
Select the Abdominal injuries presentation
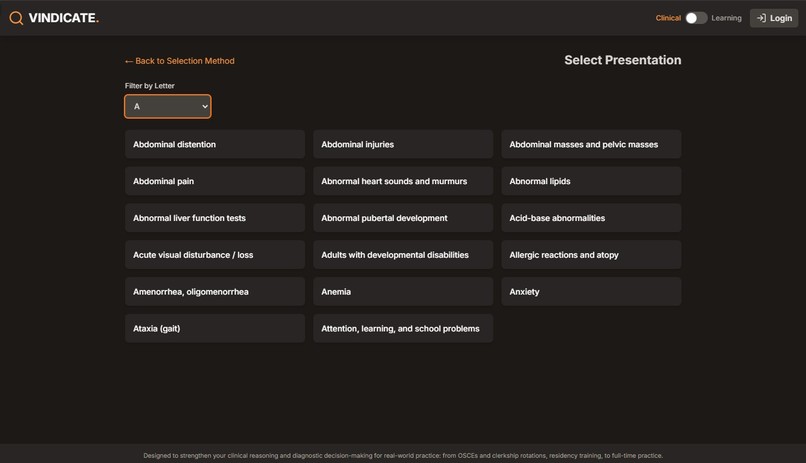(403, 144)
